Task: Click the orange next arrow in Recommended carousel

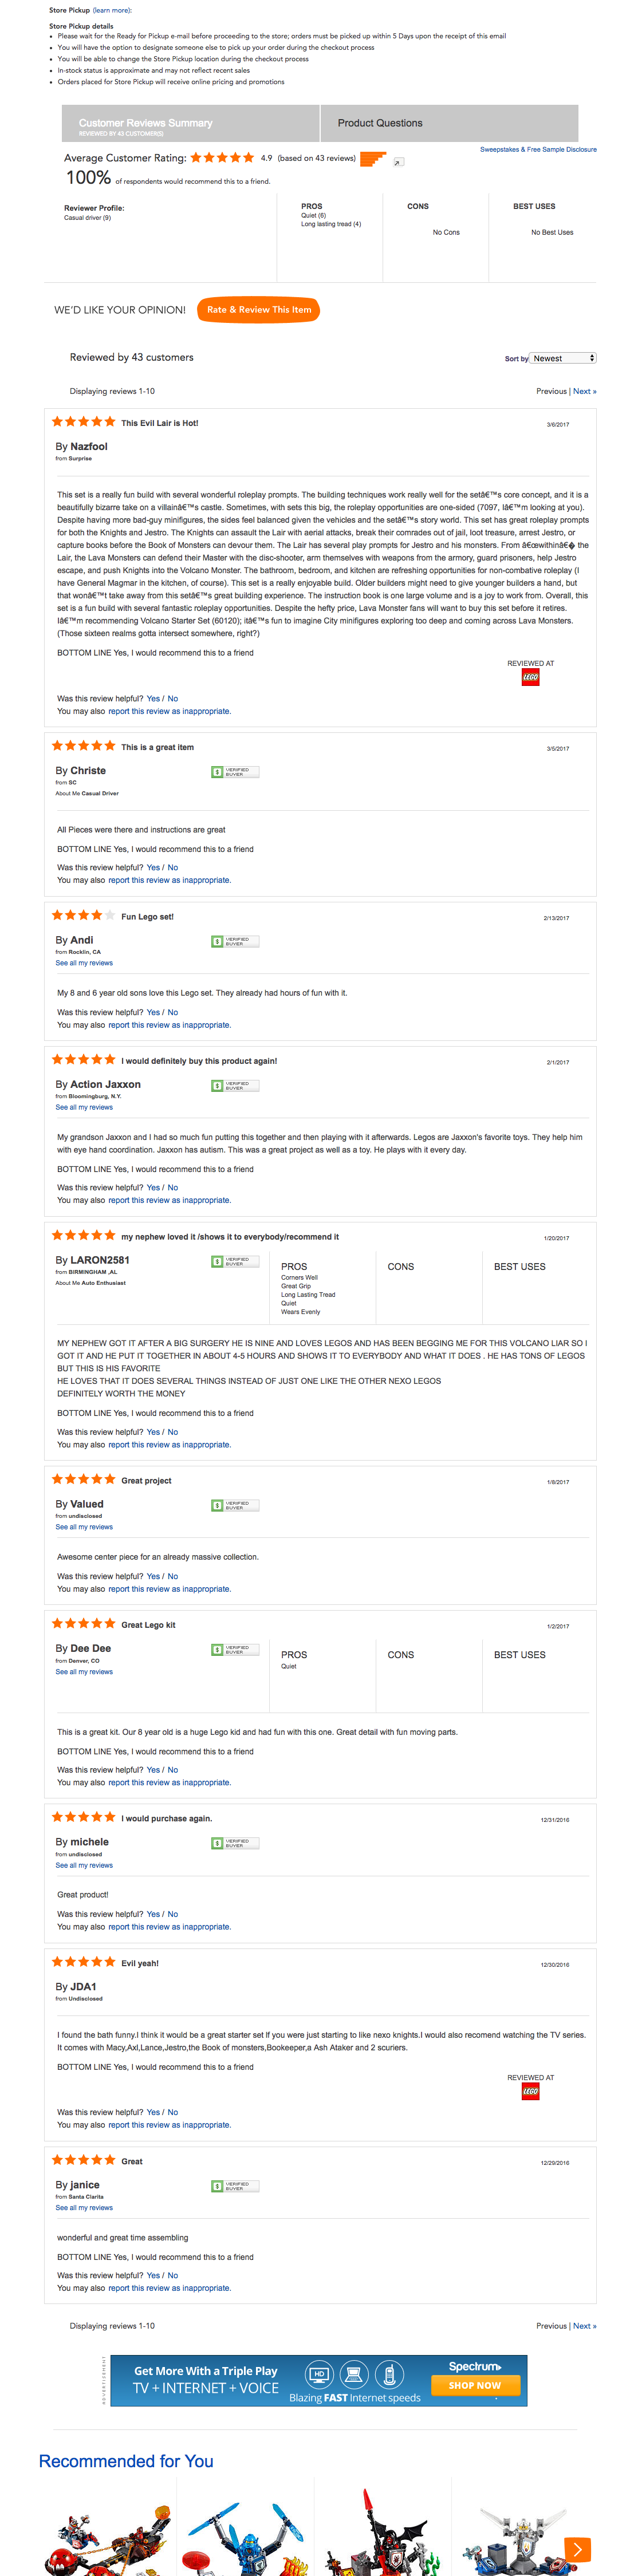Action: (x=577, y=2549)
